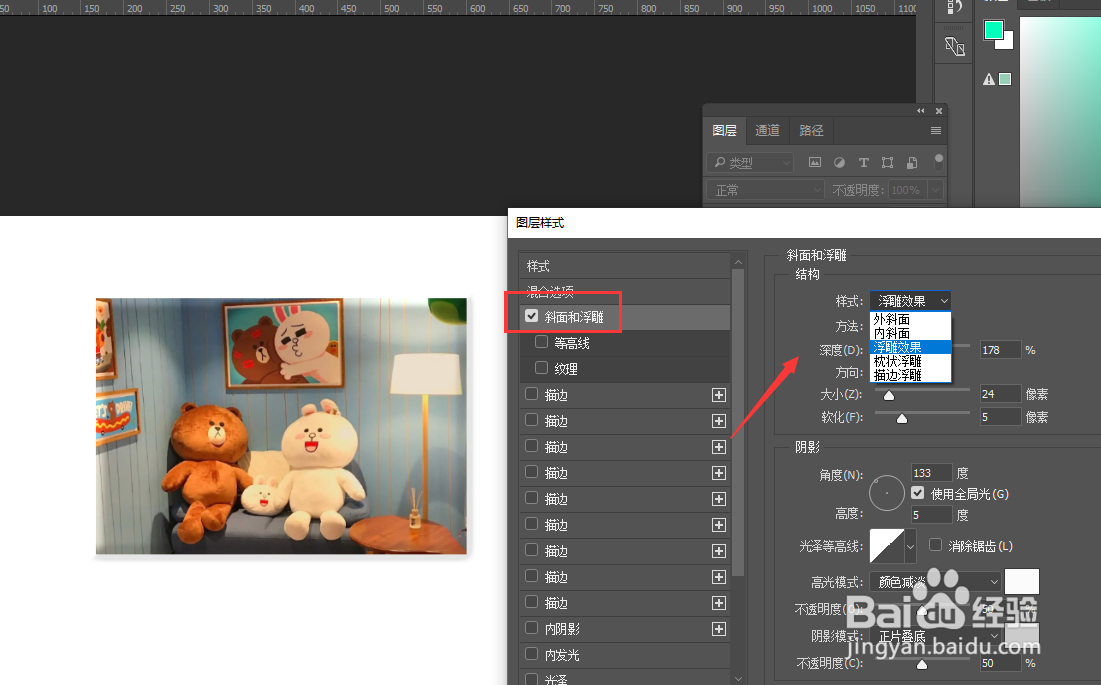This screenshot has height=685, width=1101.
Task: Click the 图层样式 dialog title bar
Action: (x=804, y=222)
